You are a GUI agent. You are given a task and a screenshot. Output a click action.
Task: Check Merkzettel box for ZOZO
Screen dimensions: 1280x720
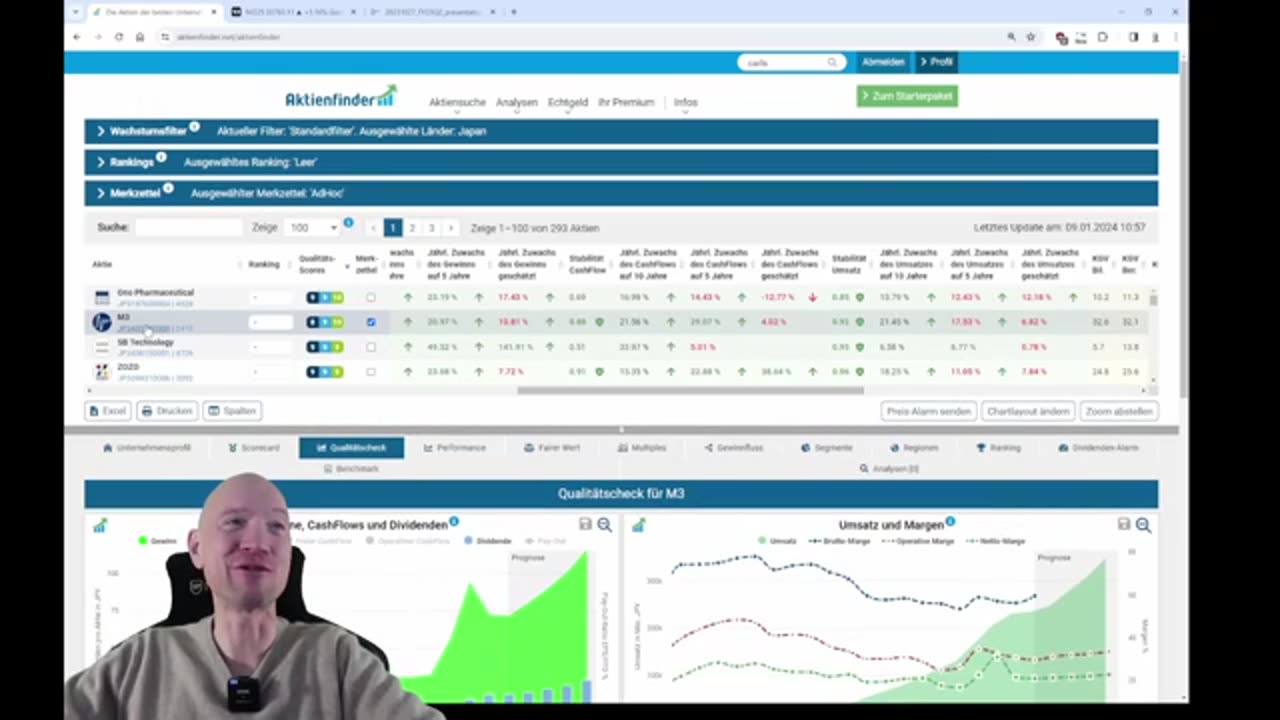371,372
